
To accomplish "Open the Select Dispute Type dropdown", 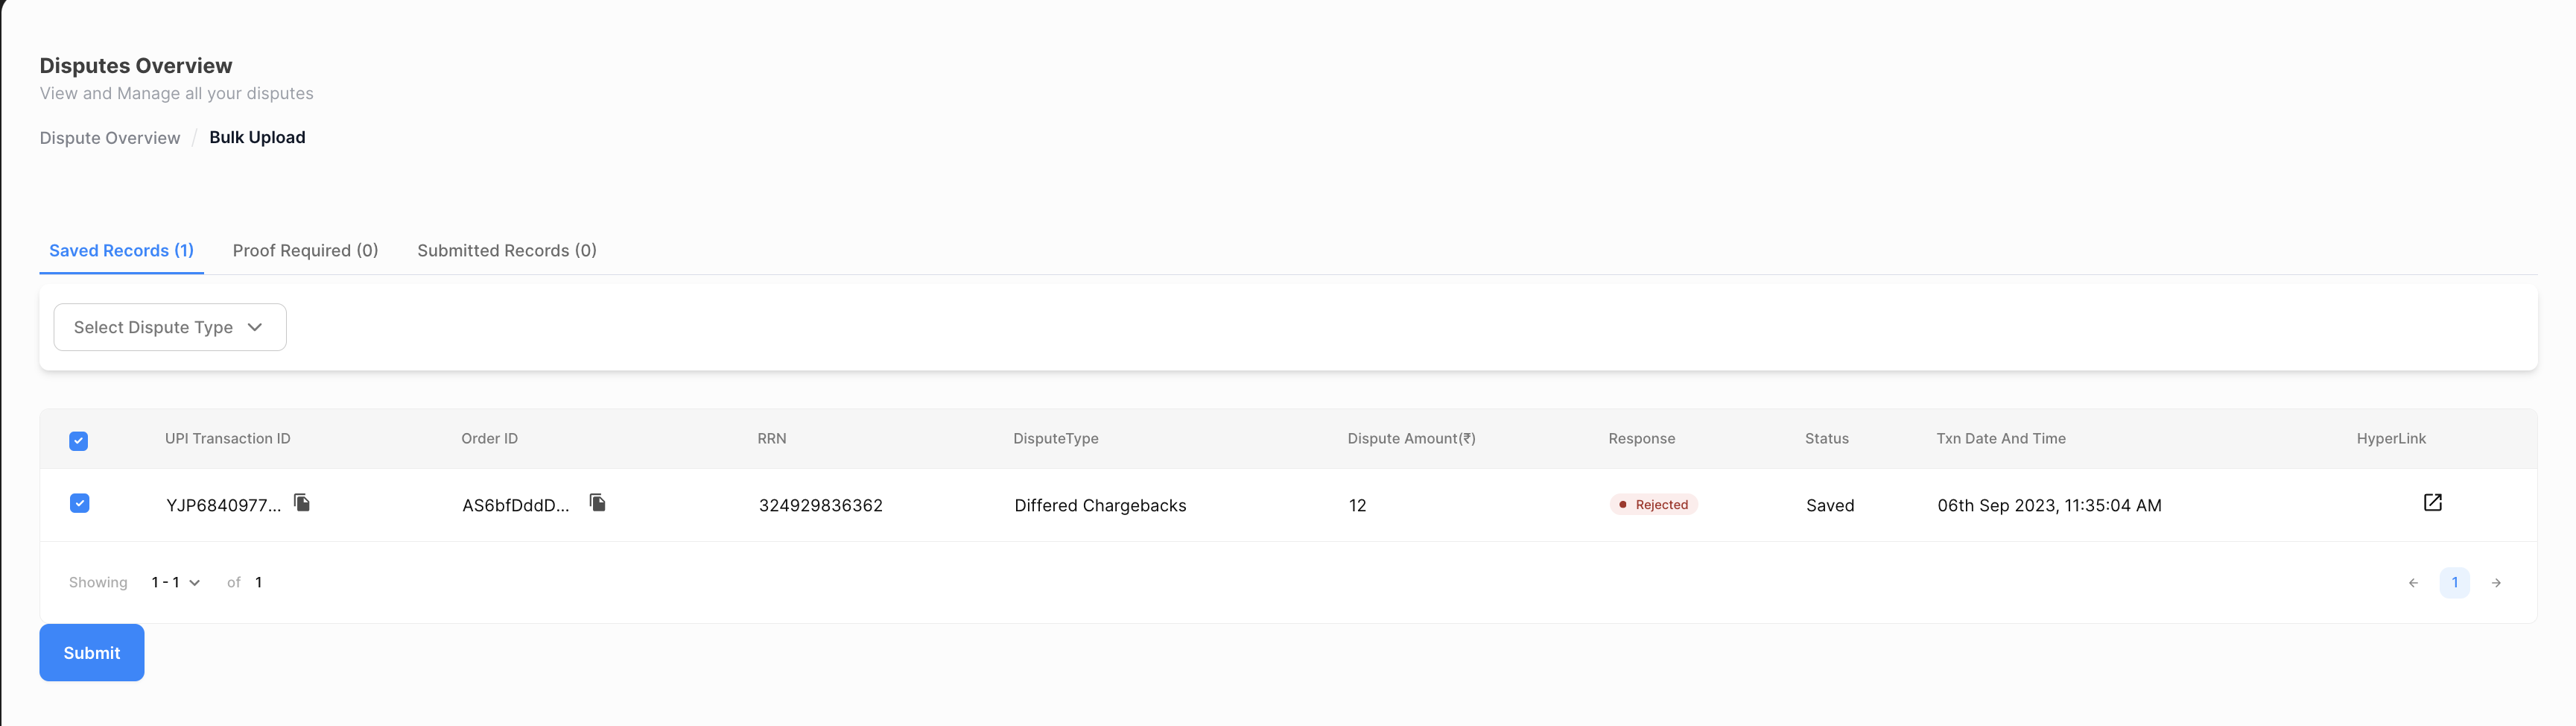I will (170, 328).
